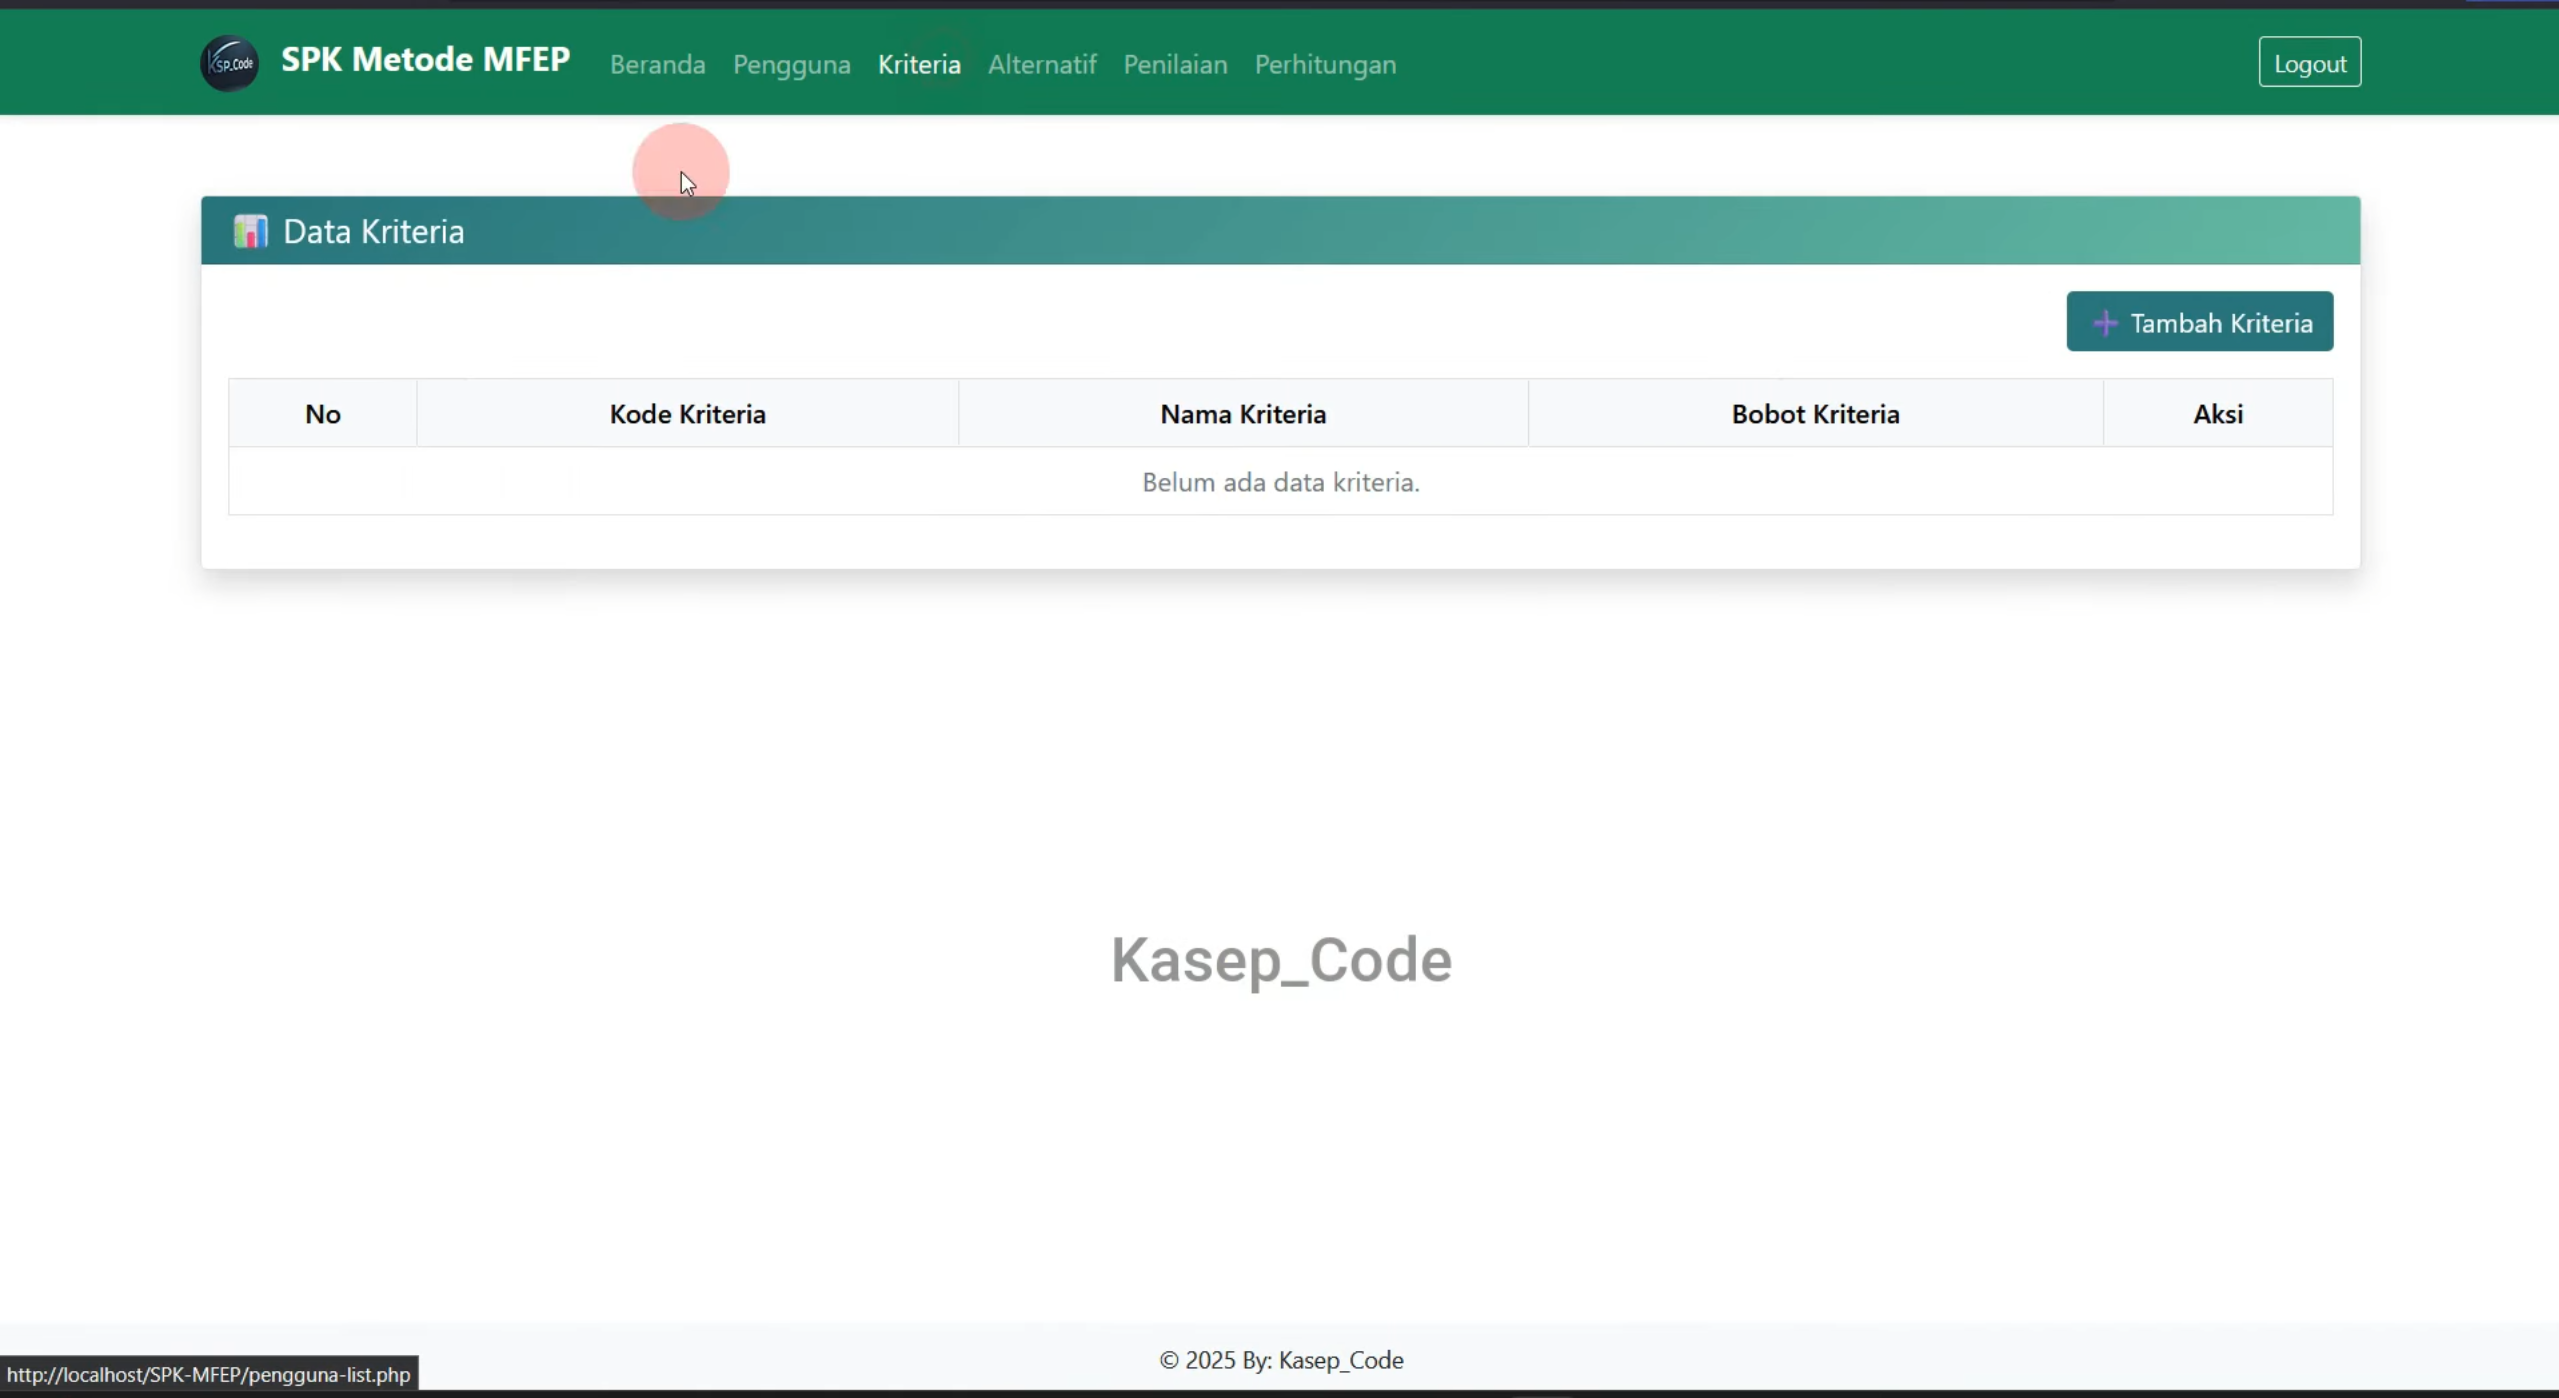This screenshot has width=2559, height=1398.
Task: Click the Aksi column header
Action: 2217,413
